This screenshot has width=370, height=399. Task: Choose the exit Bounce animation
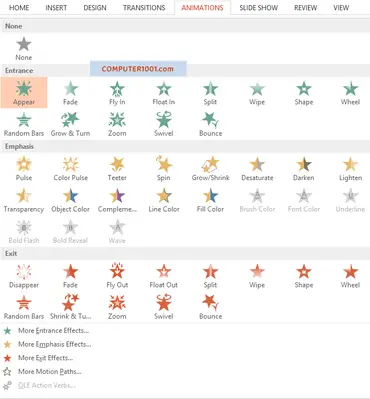pos(210,308)
